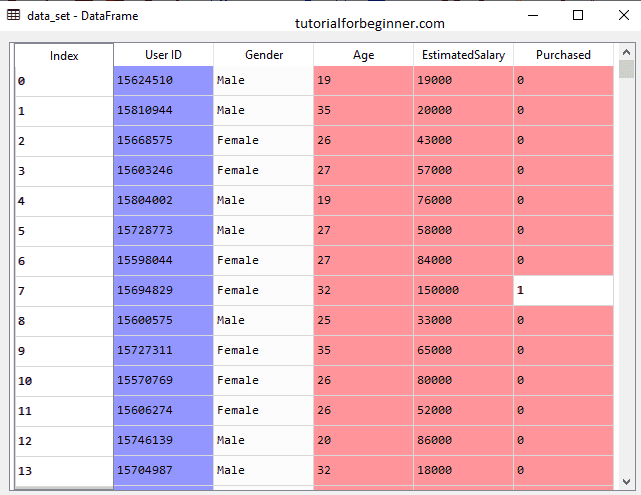Select EstimatedSalary cell 57000

point(464,170)
